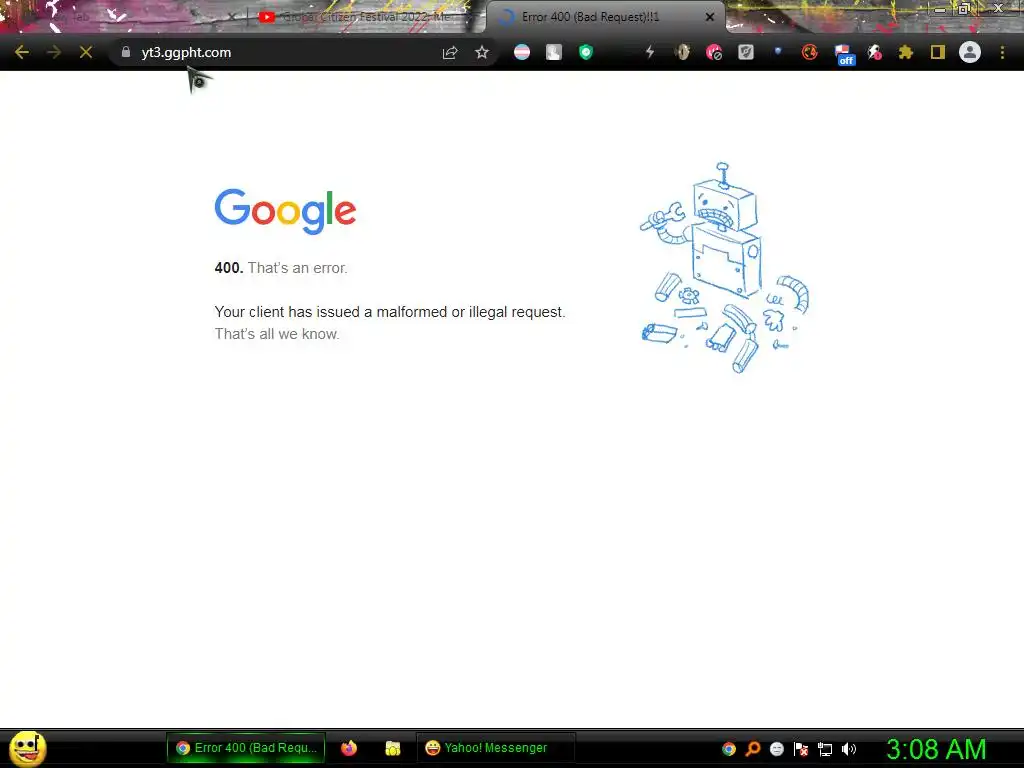This screenshot has height=768, width=1024.
Task: View site information via the lock icon
Action: [x=126, y=52]
